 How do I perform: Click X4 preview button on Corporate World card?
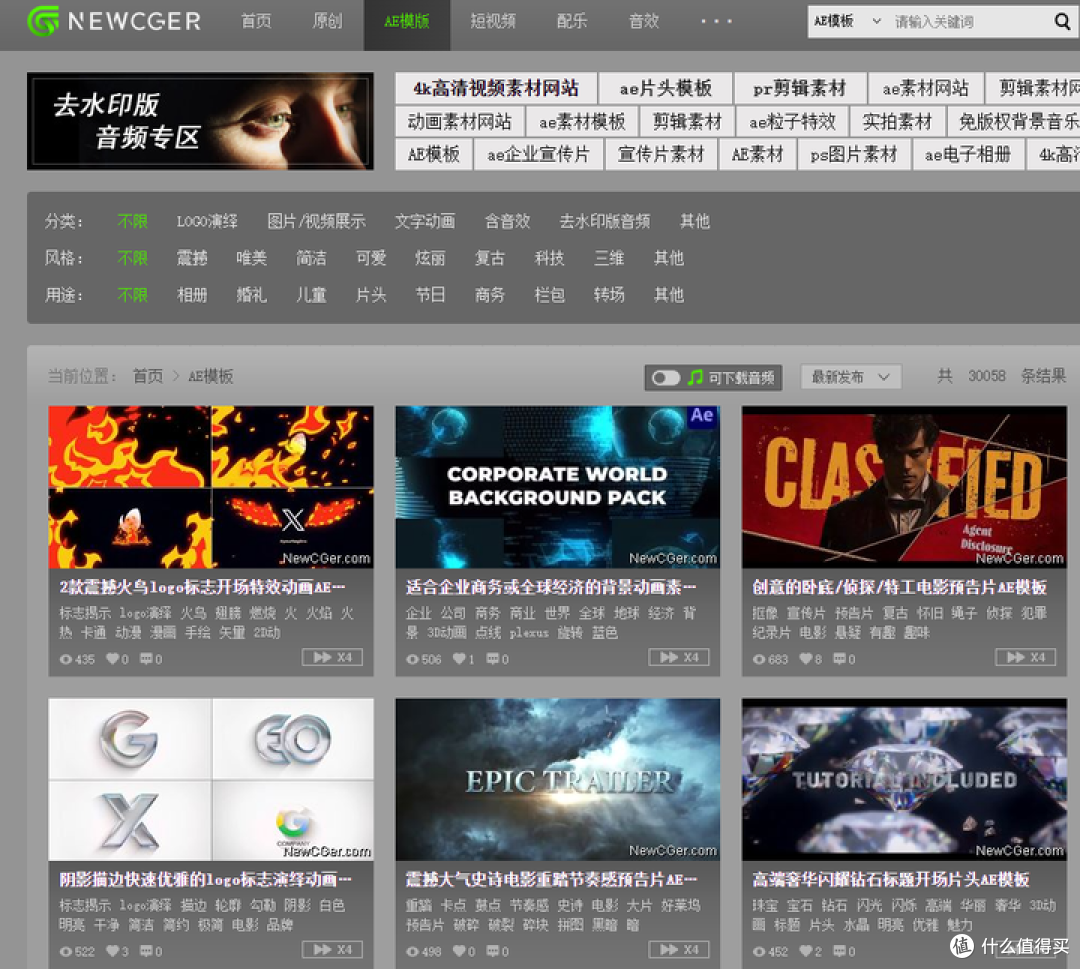tap(678, 658)
